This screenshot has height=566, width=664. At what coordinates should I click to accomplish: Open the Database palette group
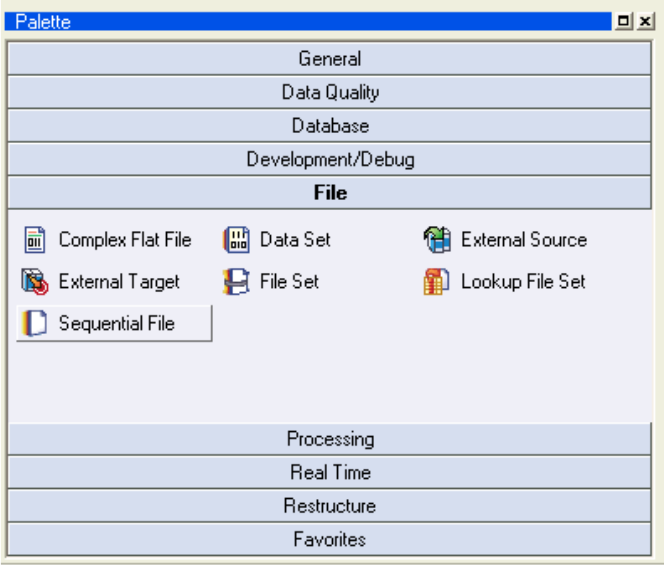[x=330, y=126]
